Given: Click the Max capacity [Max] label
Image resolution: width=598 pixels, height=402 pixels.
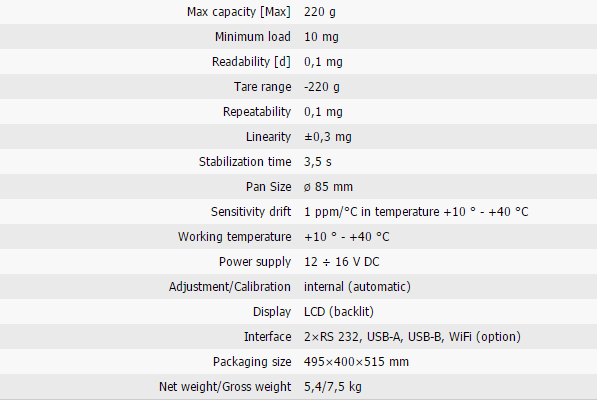Looking at the screenshot, I should click(x=239, y=12).
